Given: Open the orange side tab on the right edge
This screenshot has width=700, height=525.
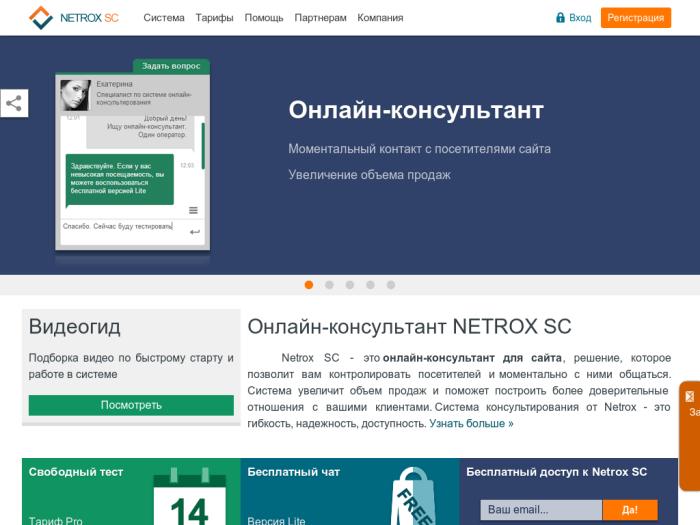Looking at the screenshot, I should pyautogui.click(x=690, y=436).
